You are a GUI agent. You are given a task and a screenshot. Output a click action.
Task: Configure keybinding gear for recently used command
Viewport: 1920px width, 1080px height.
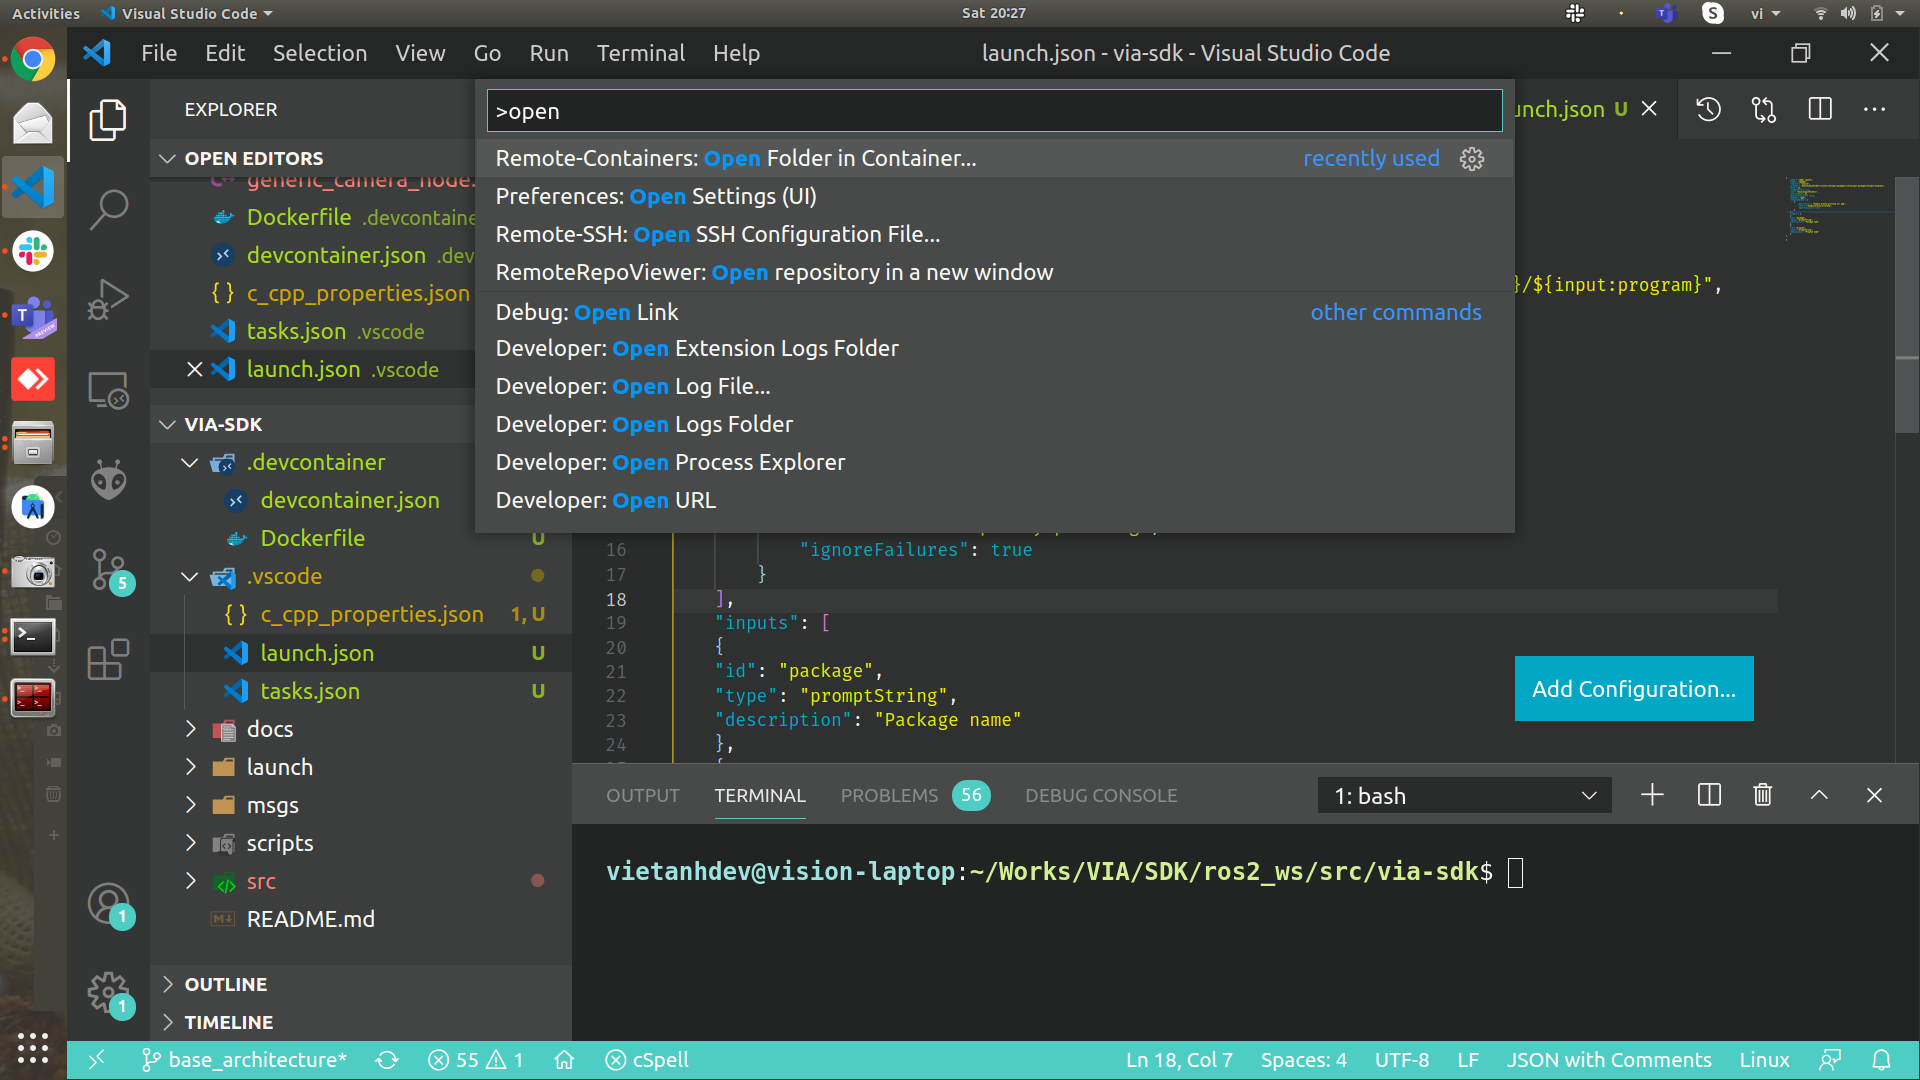(x=1472, y=159)
